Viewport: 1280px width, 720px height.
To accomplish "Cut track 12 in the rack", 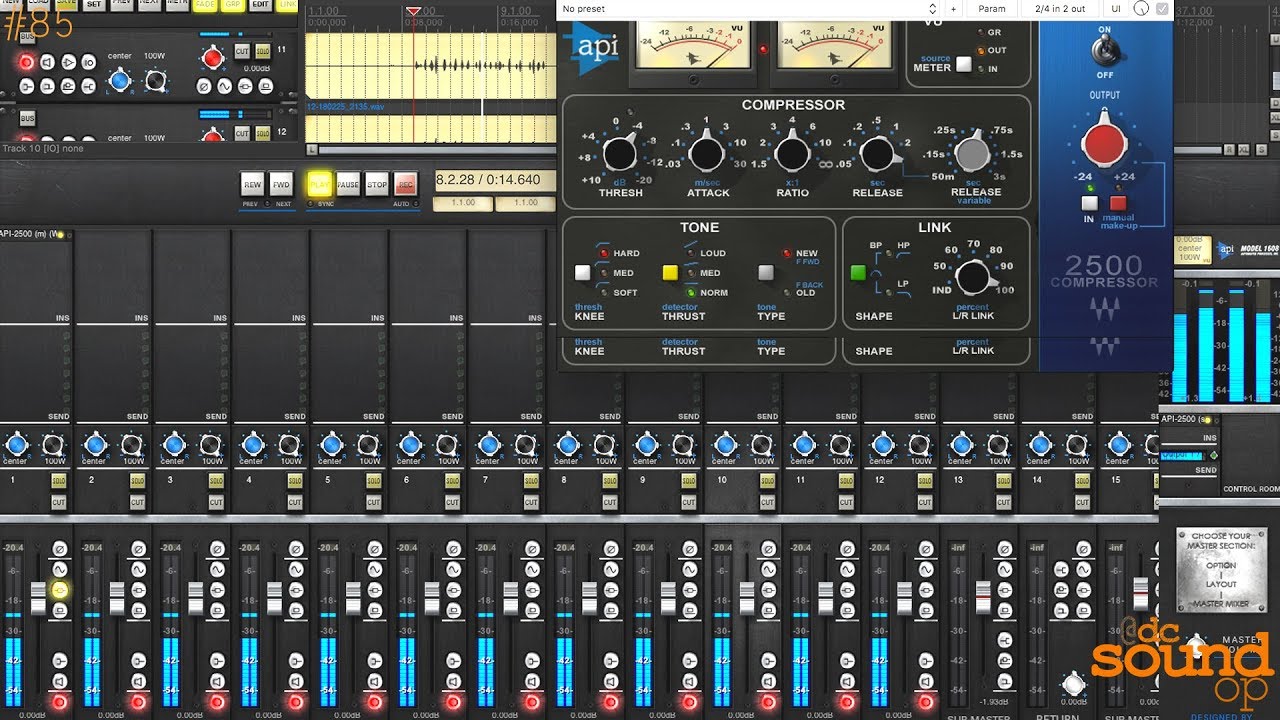I will pyautogui.click(x=242, y=133).
